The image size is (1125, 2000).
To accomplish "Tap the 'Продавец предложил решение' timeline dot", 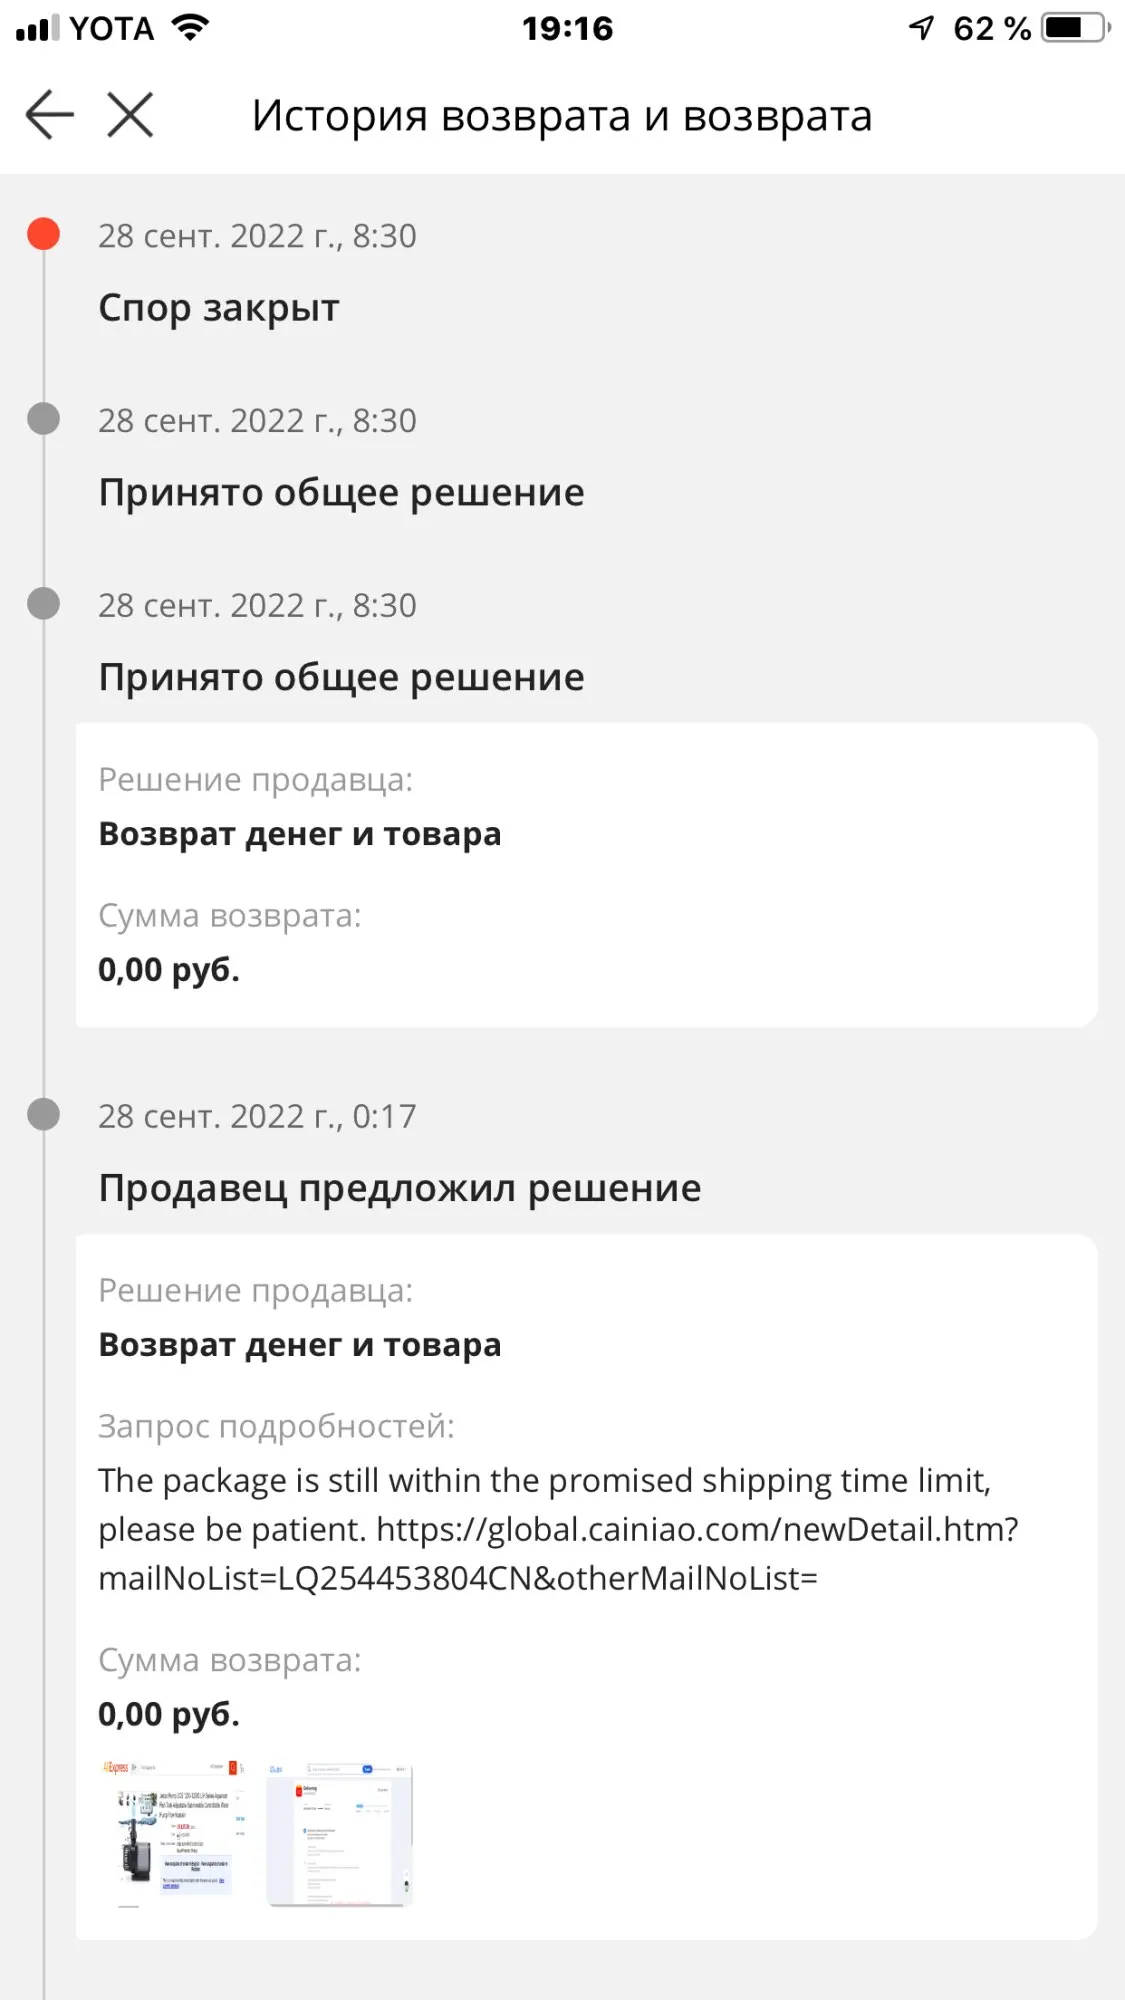I will (x=43, y=1114).
